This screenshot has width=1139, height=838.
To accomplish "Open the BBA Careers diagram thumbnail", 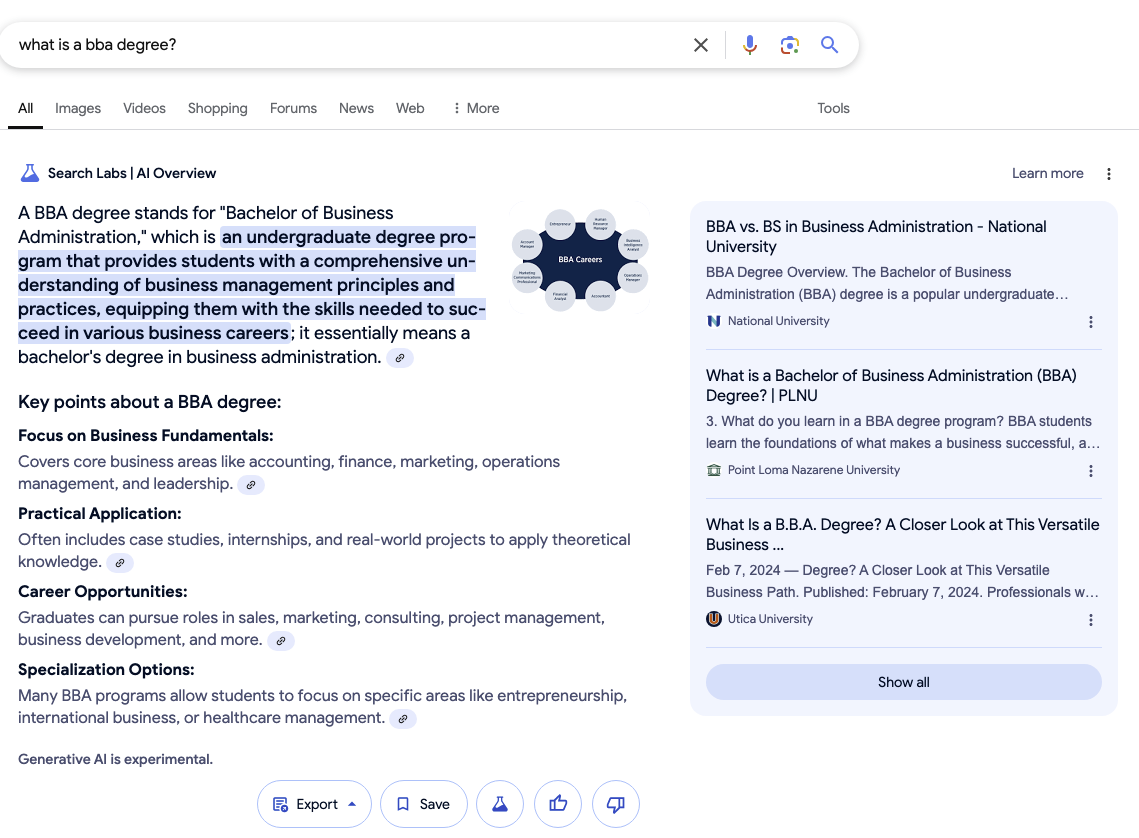I will click(580, 257).
